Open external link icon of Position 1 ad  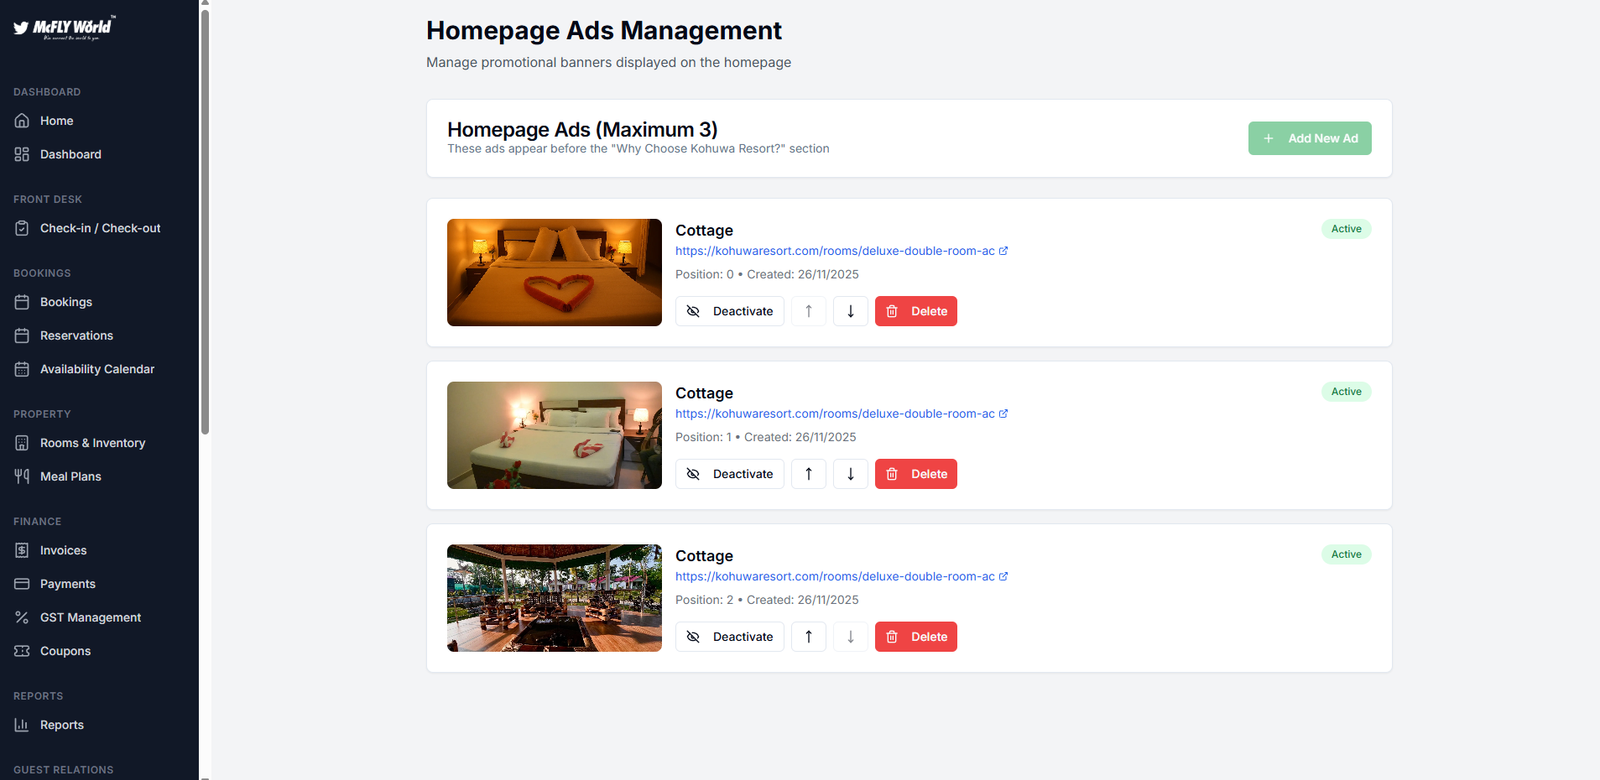pos(1004,414)
